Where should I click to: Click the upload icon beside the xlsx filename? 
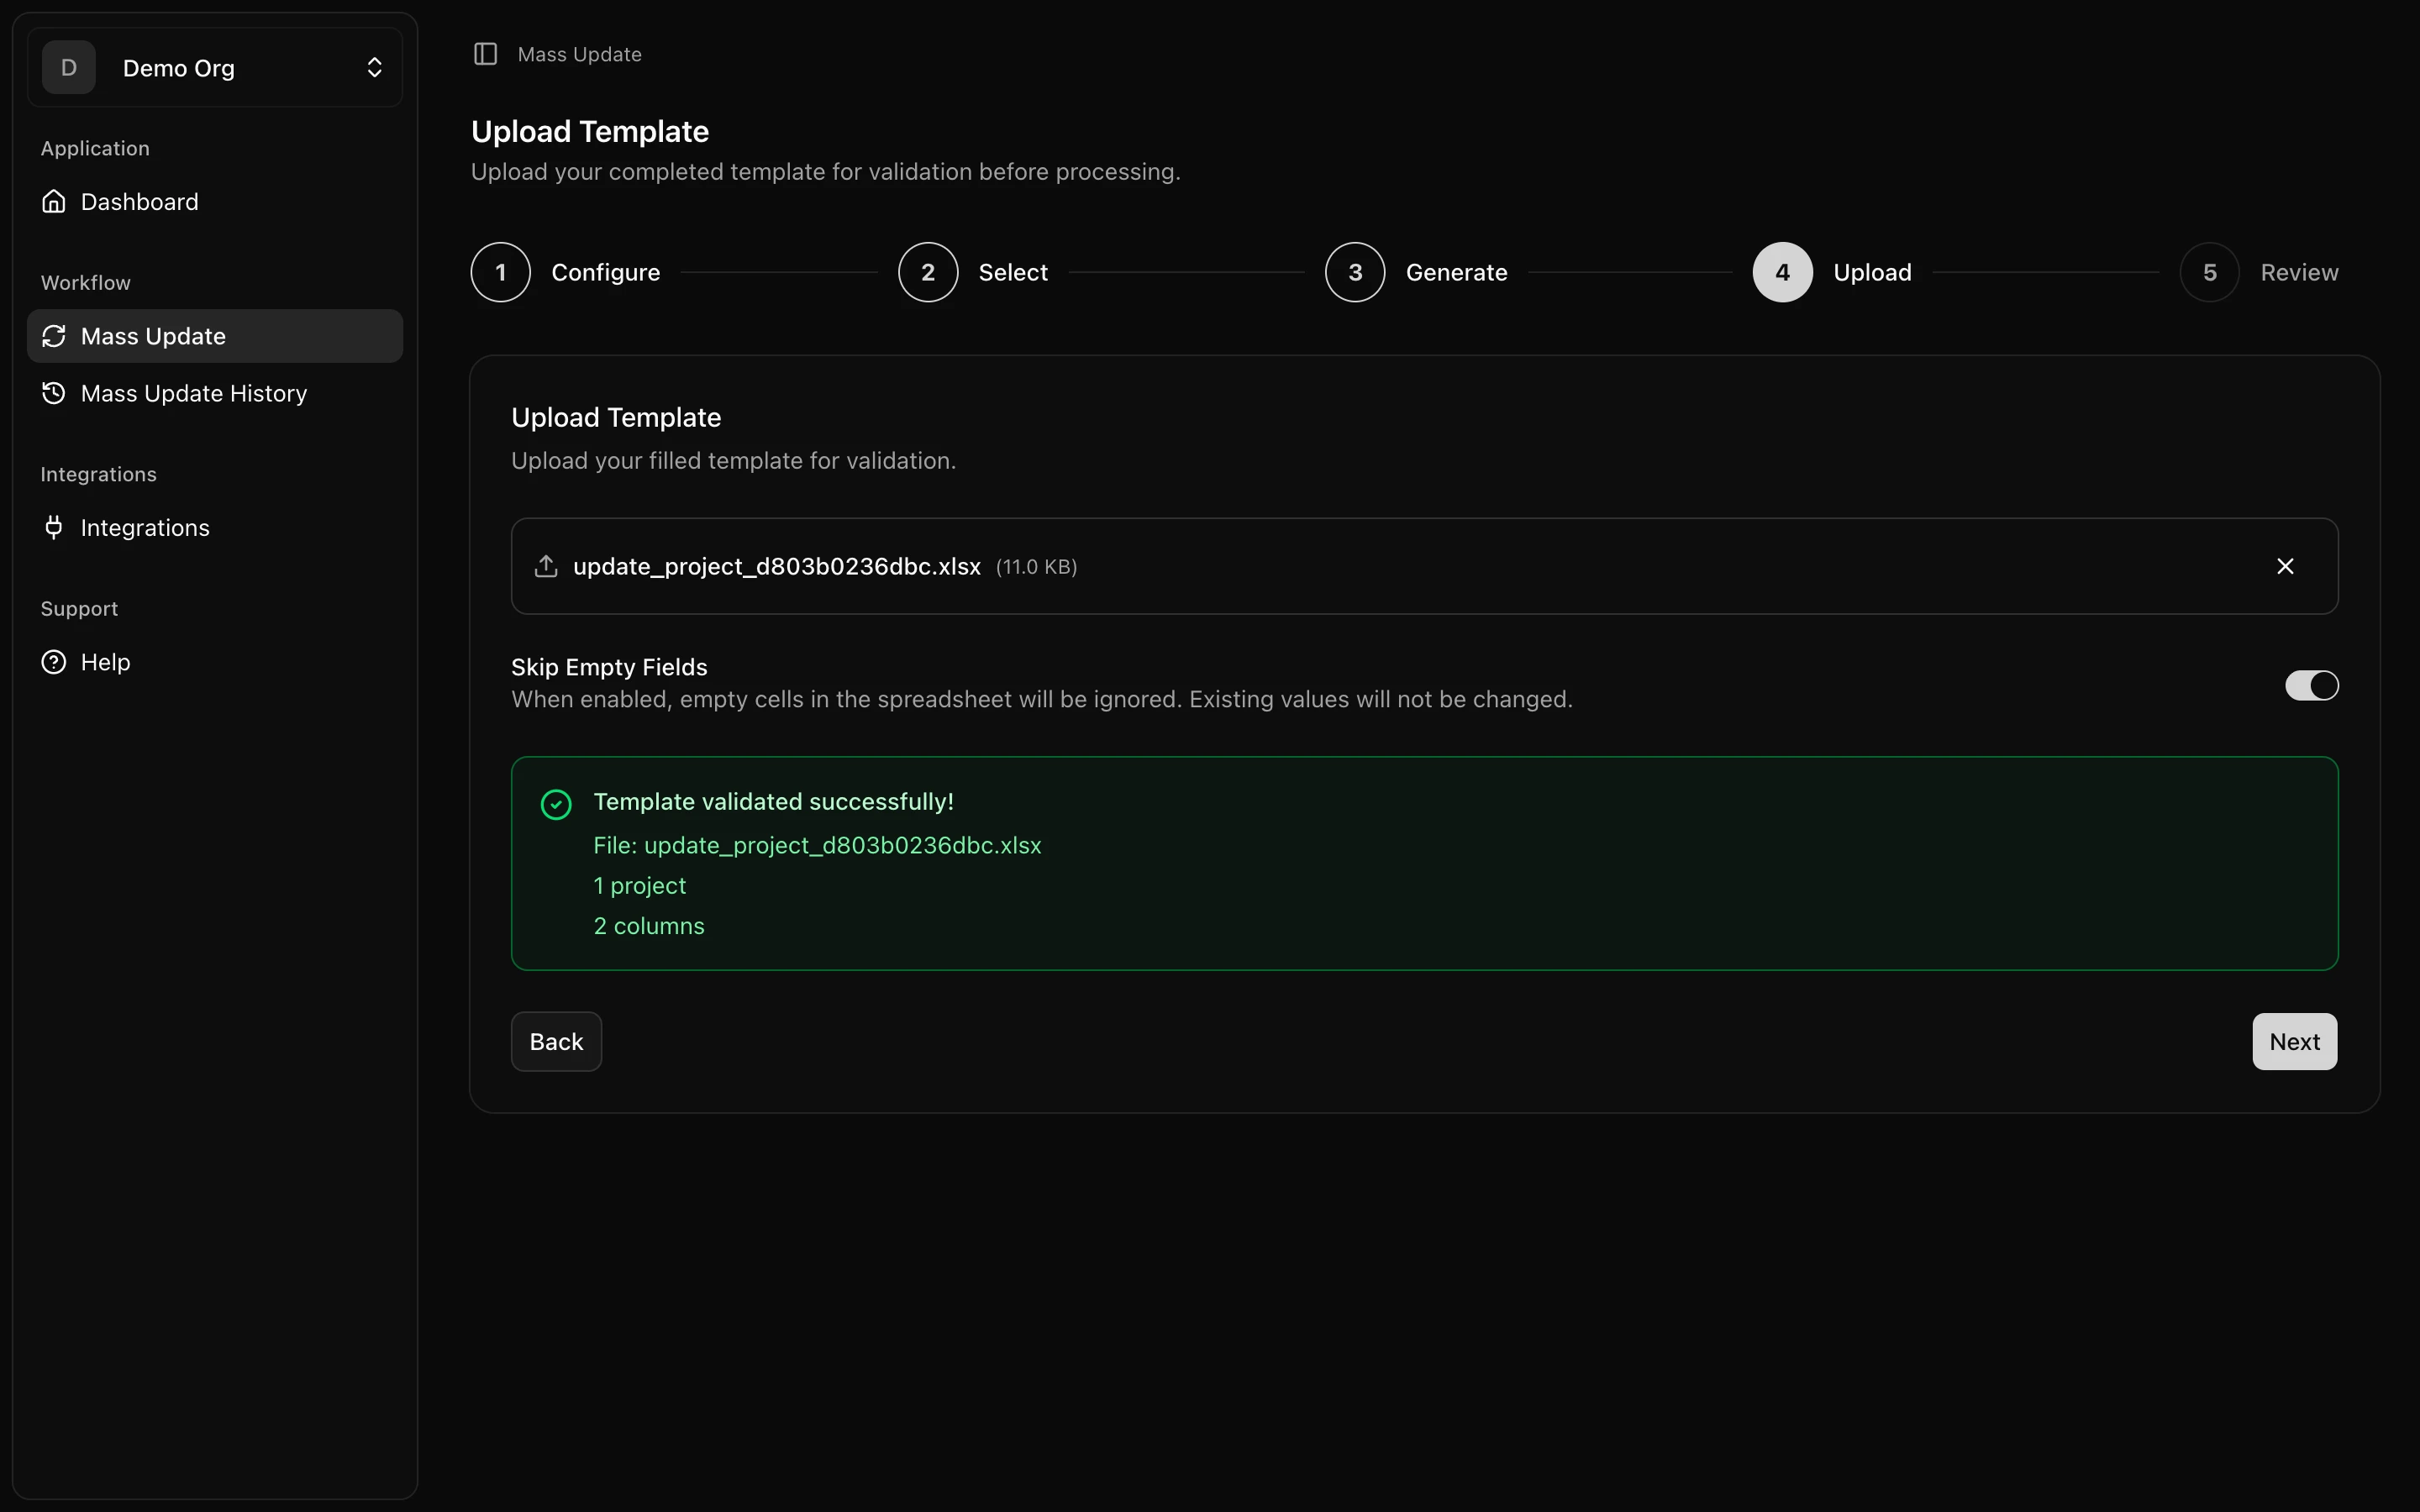click(546, 565)
